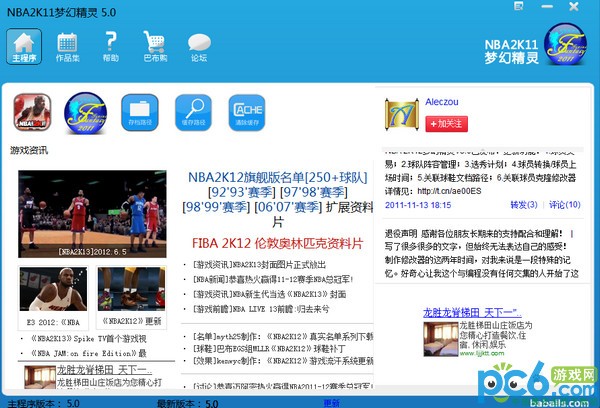Open 龙胜龙脊梯田 ad link on right
Viewport: 600px width, 408px height.
472,313
